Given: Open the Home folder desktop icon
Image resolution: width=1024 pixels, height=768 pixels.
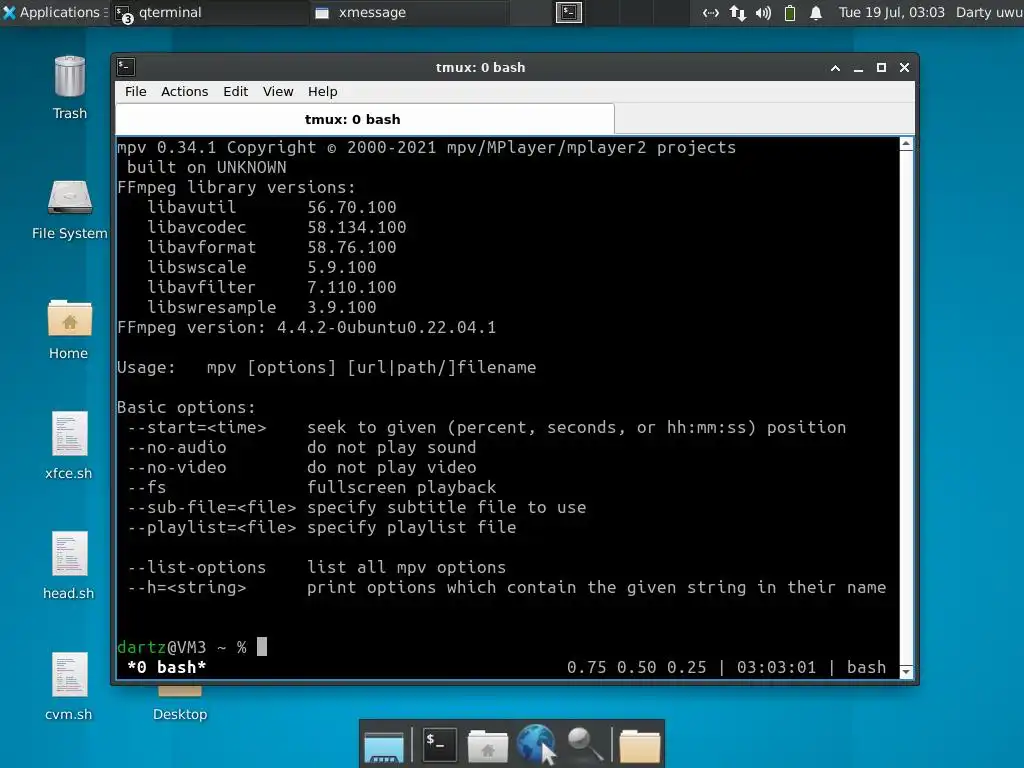Looking at the screenshot, I should (x=69, y=329).
